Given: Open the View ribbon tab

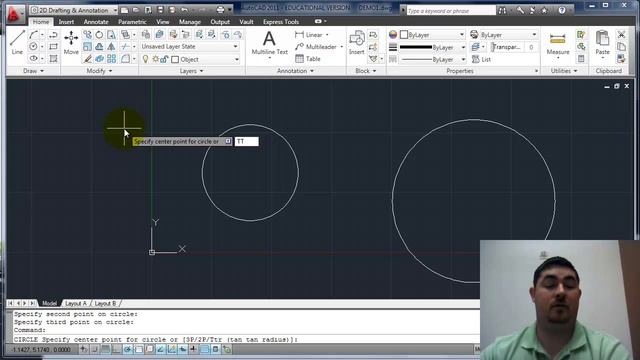Looking at the screenshot, I should [x=162, y=22].
